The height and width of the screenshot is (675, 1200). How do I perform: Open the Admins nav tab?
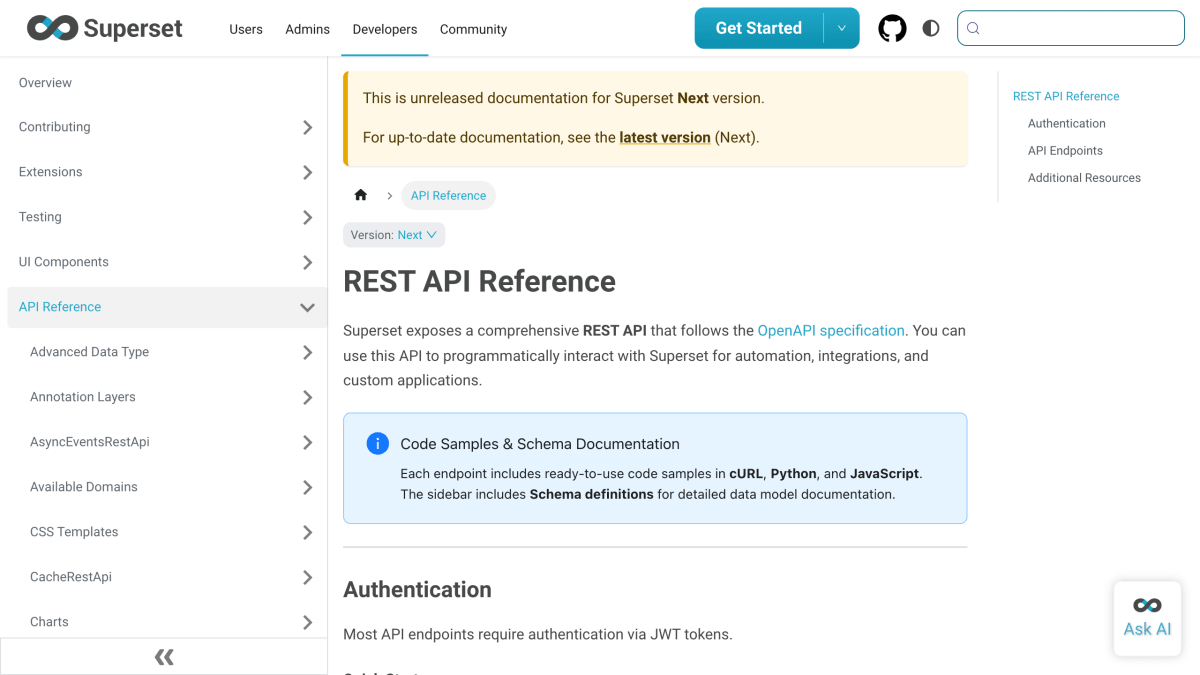308,29
